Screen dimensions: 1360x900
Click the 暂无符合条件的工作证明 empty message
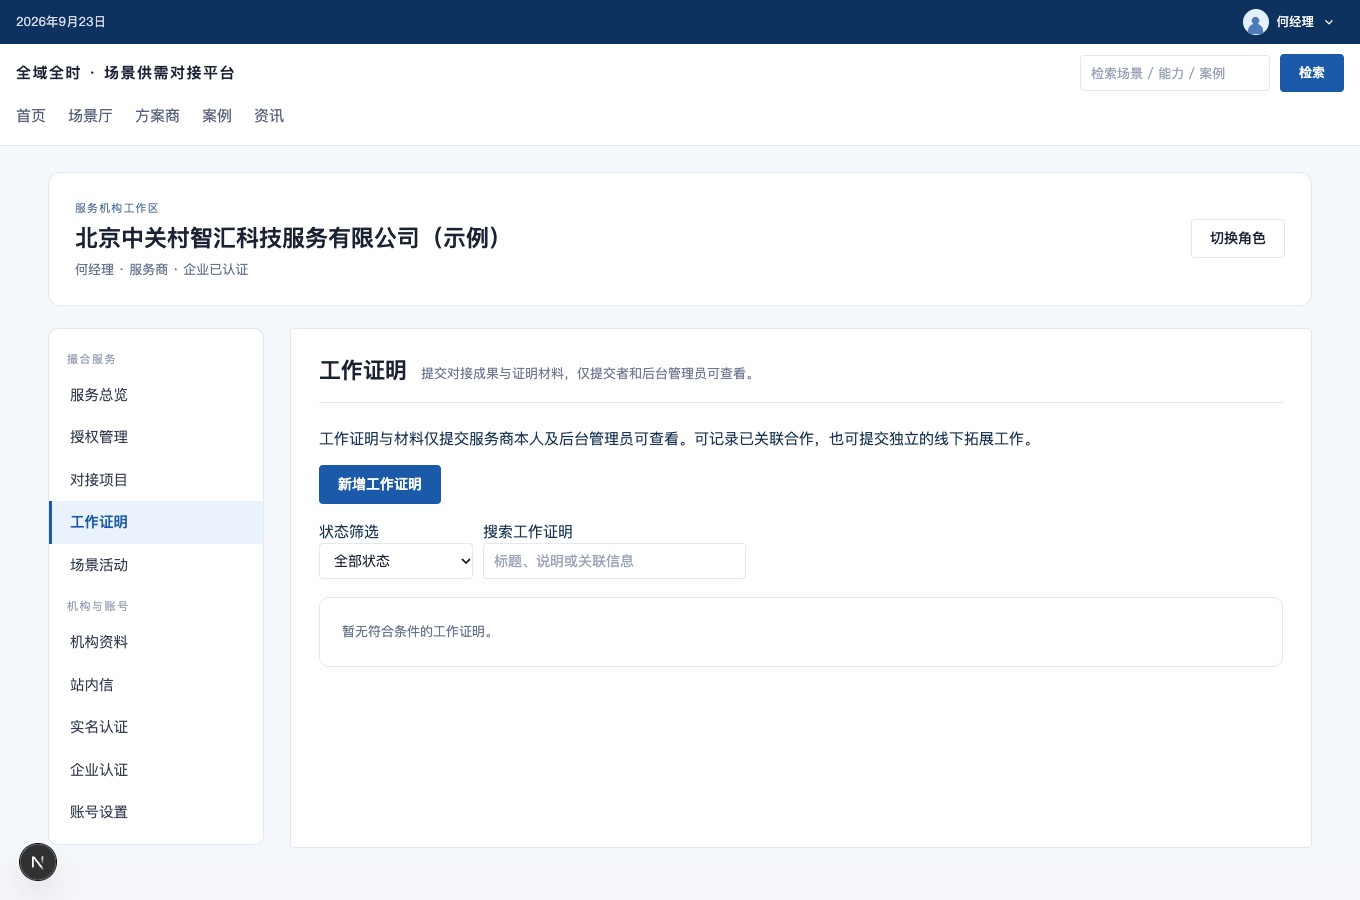point(418,632)
